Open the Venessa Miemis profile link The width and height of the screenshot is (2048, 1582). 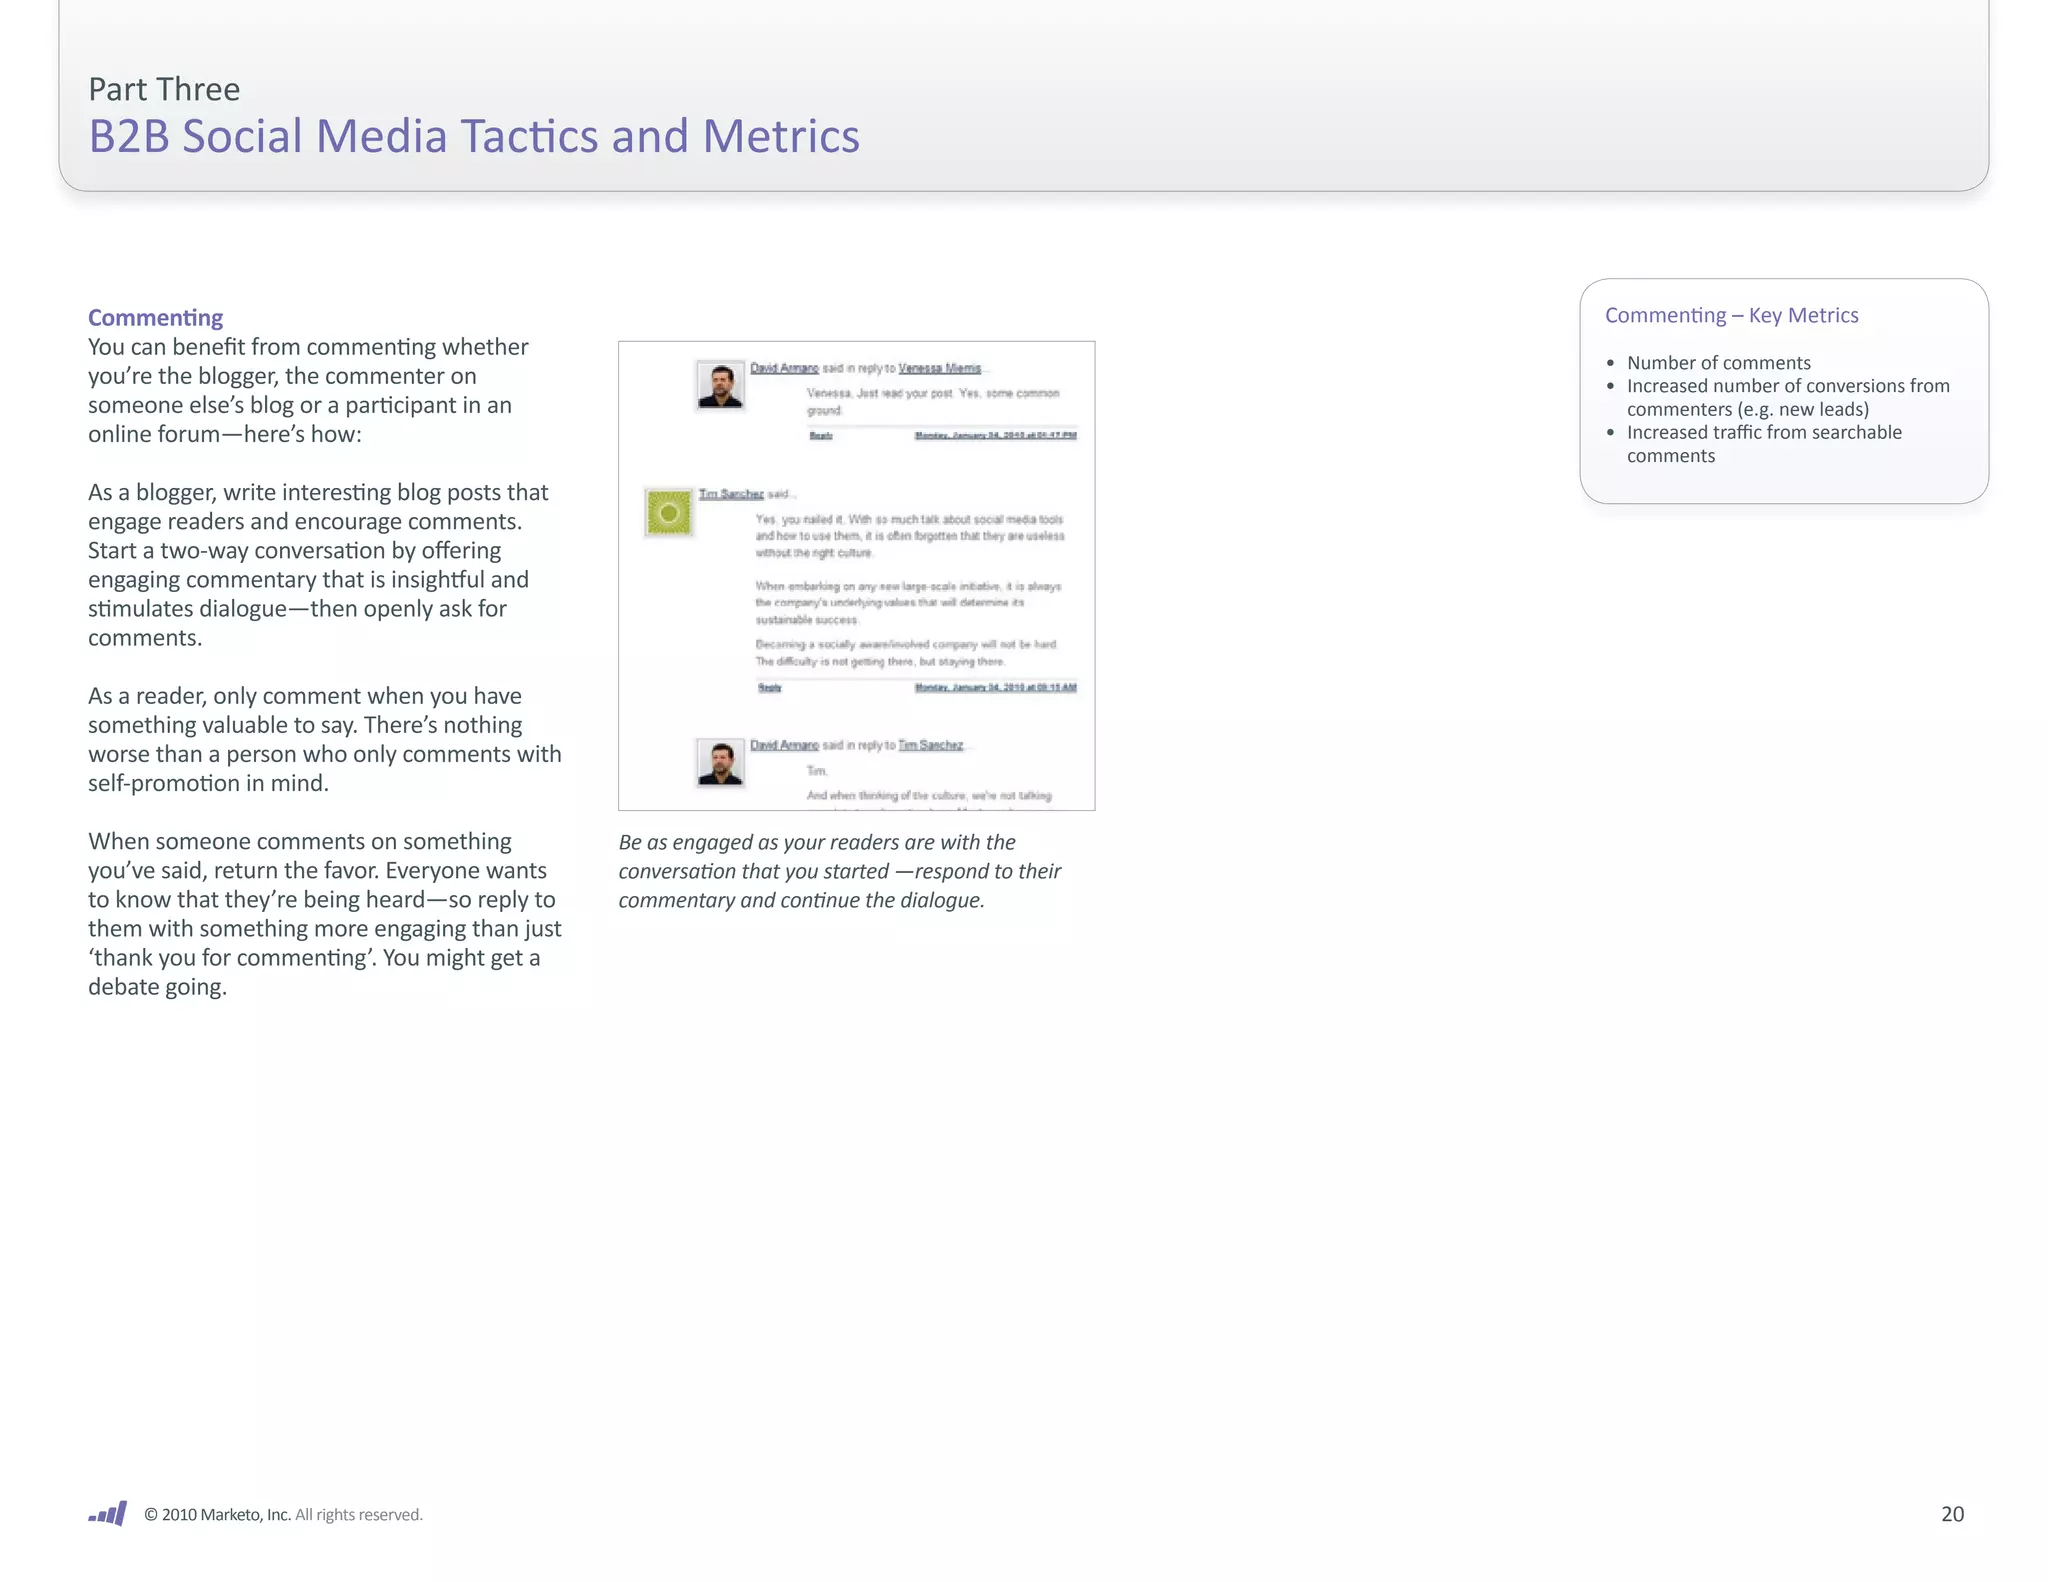point(939,368)
